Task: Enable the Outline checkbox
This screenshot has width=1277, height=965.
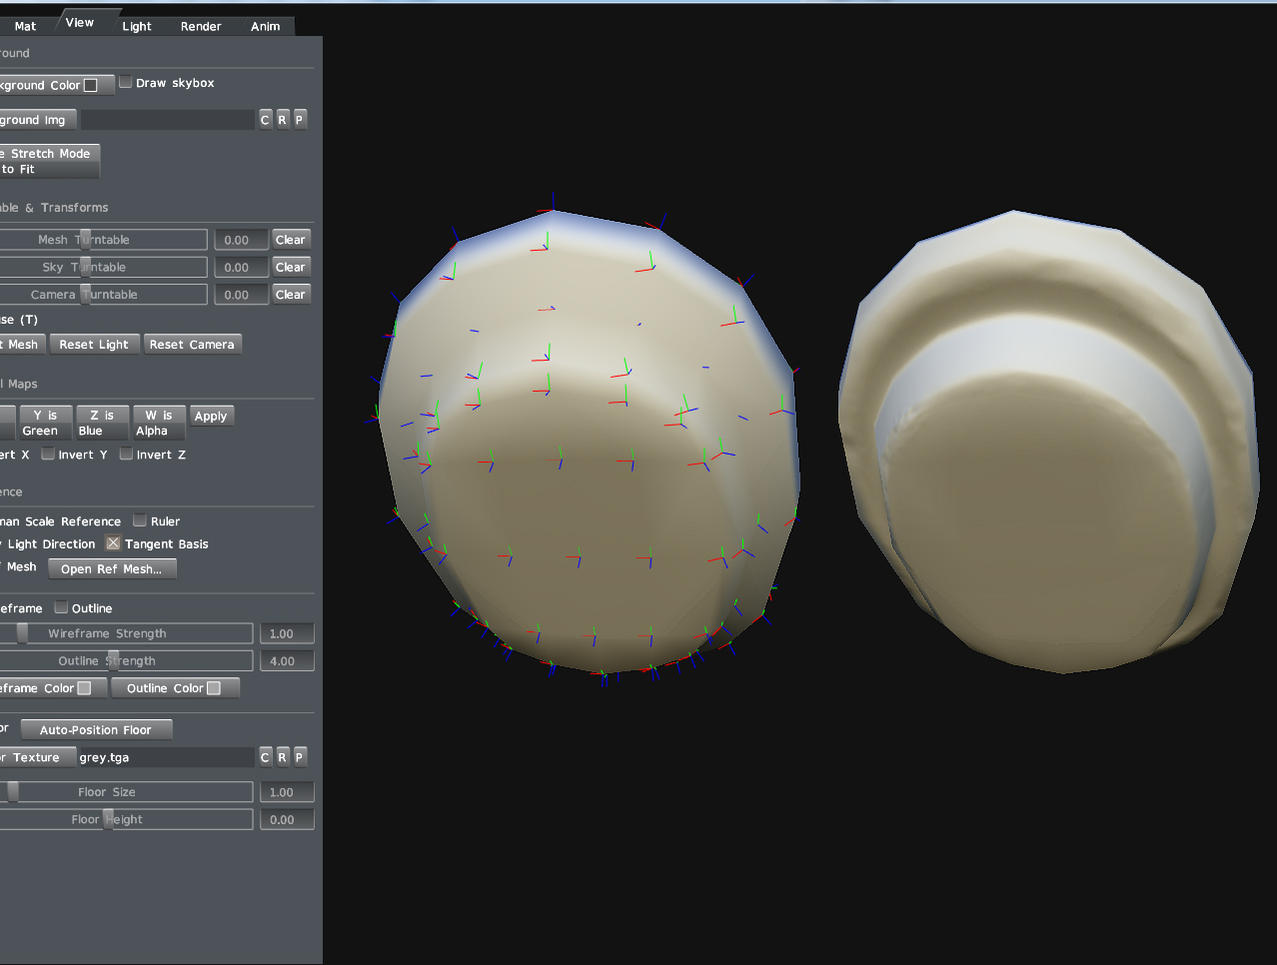Action: tap(60, 607)
